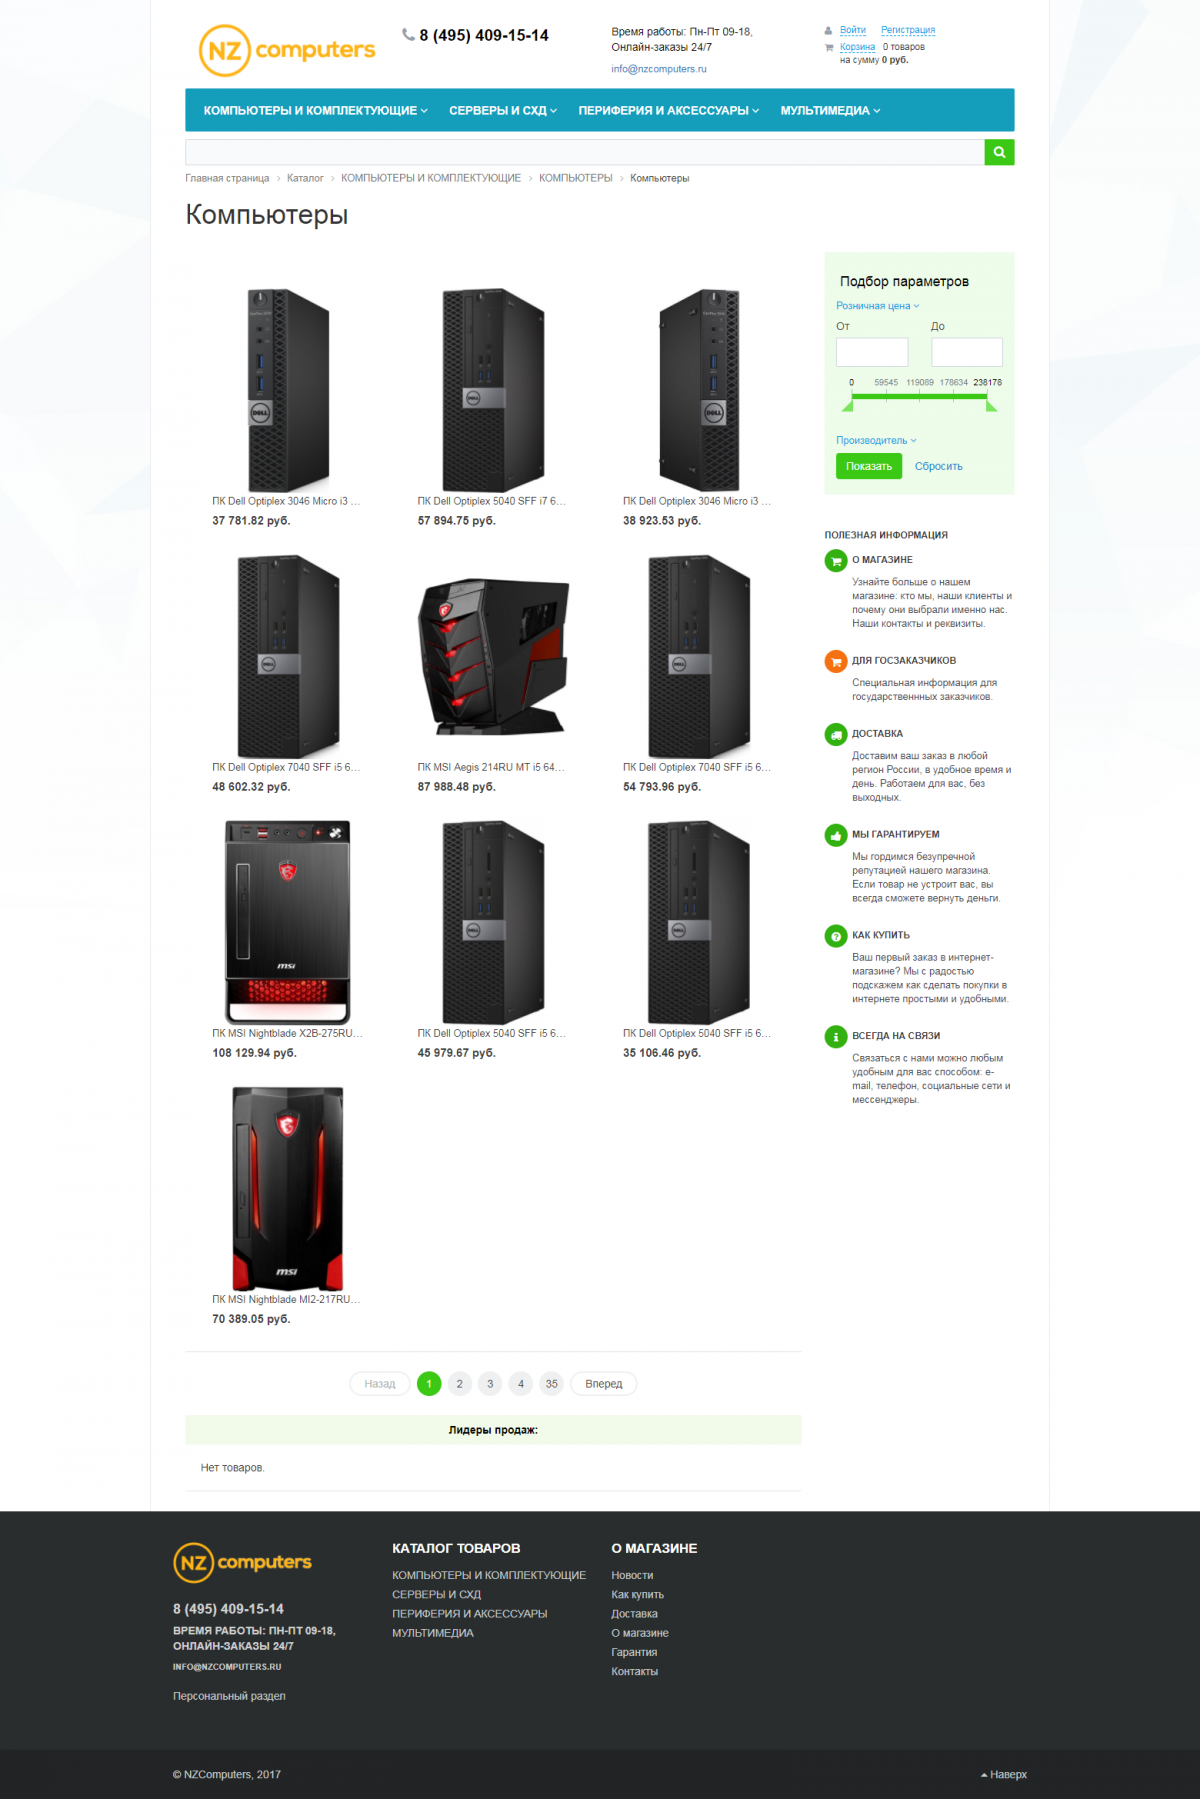
Task: Open the МУЛЬТИМЕДИА navigation menu
Action: point(830,111)
